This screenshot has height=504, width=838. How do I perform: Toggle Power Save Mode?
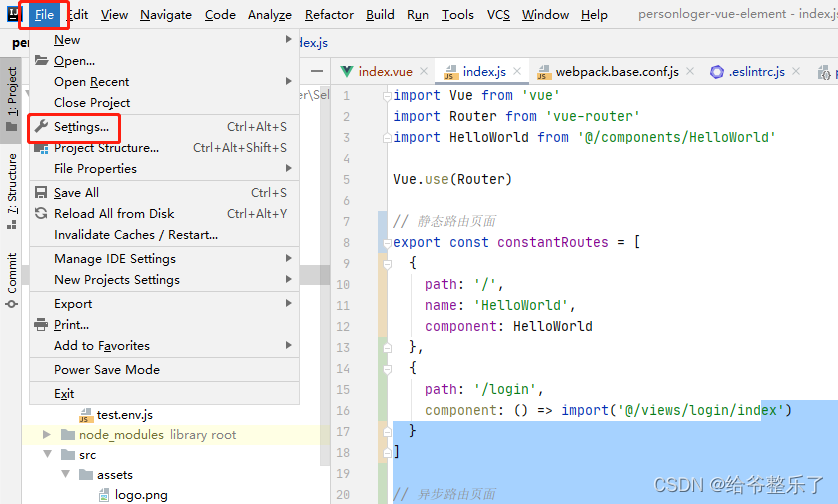point(164,370)
